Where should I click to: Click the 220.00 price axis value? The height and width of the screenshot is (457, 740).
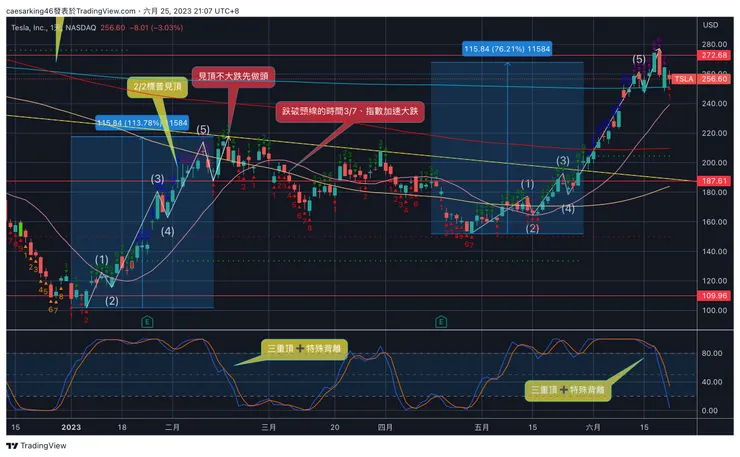(x=714, y=133)
